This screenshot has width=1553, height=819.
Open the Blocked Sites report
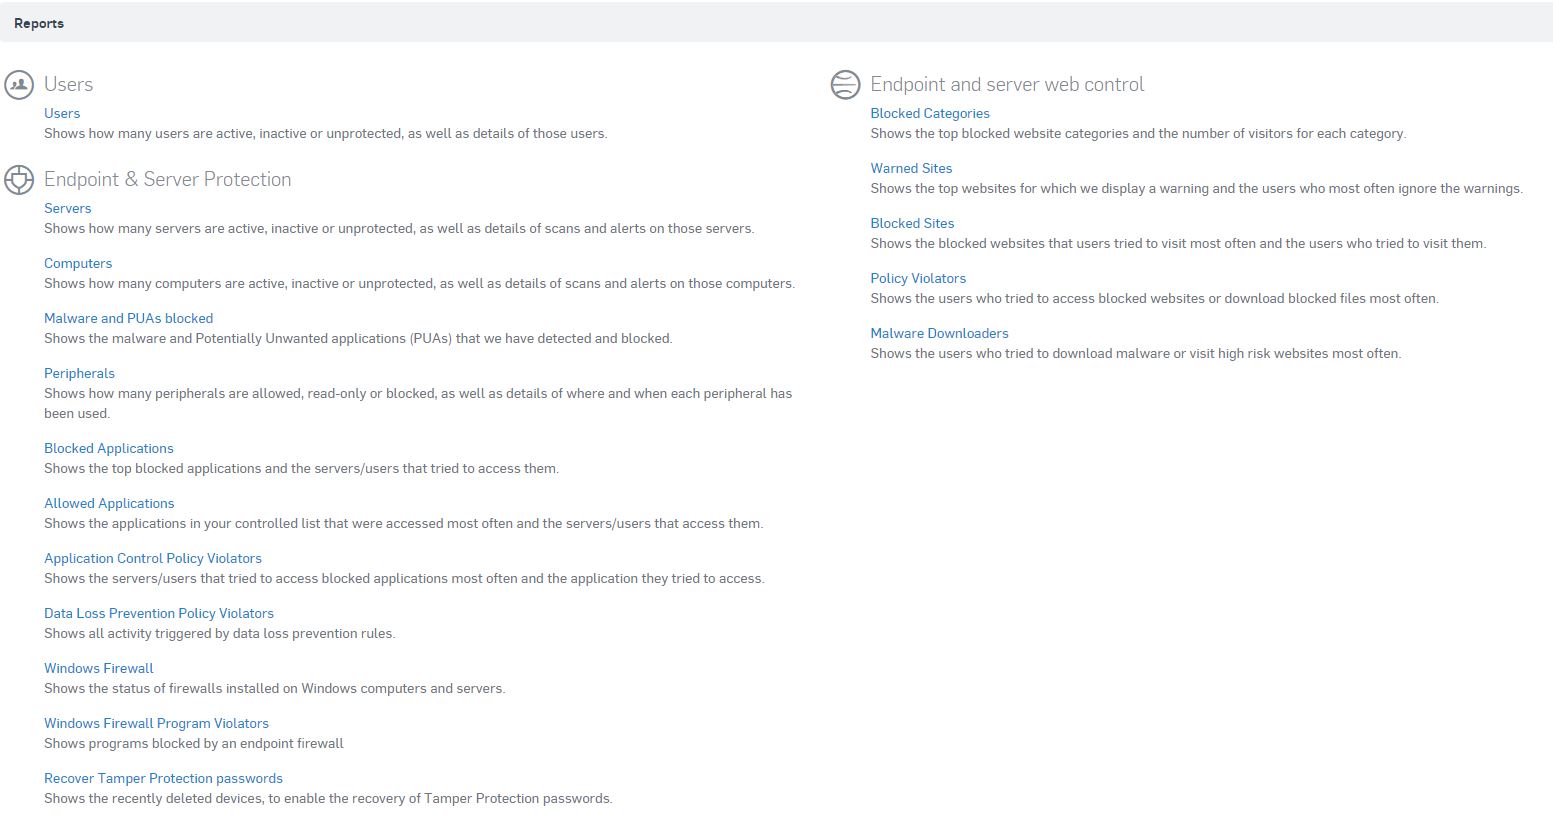tap(912, 223)
